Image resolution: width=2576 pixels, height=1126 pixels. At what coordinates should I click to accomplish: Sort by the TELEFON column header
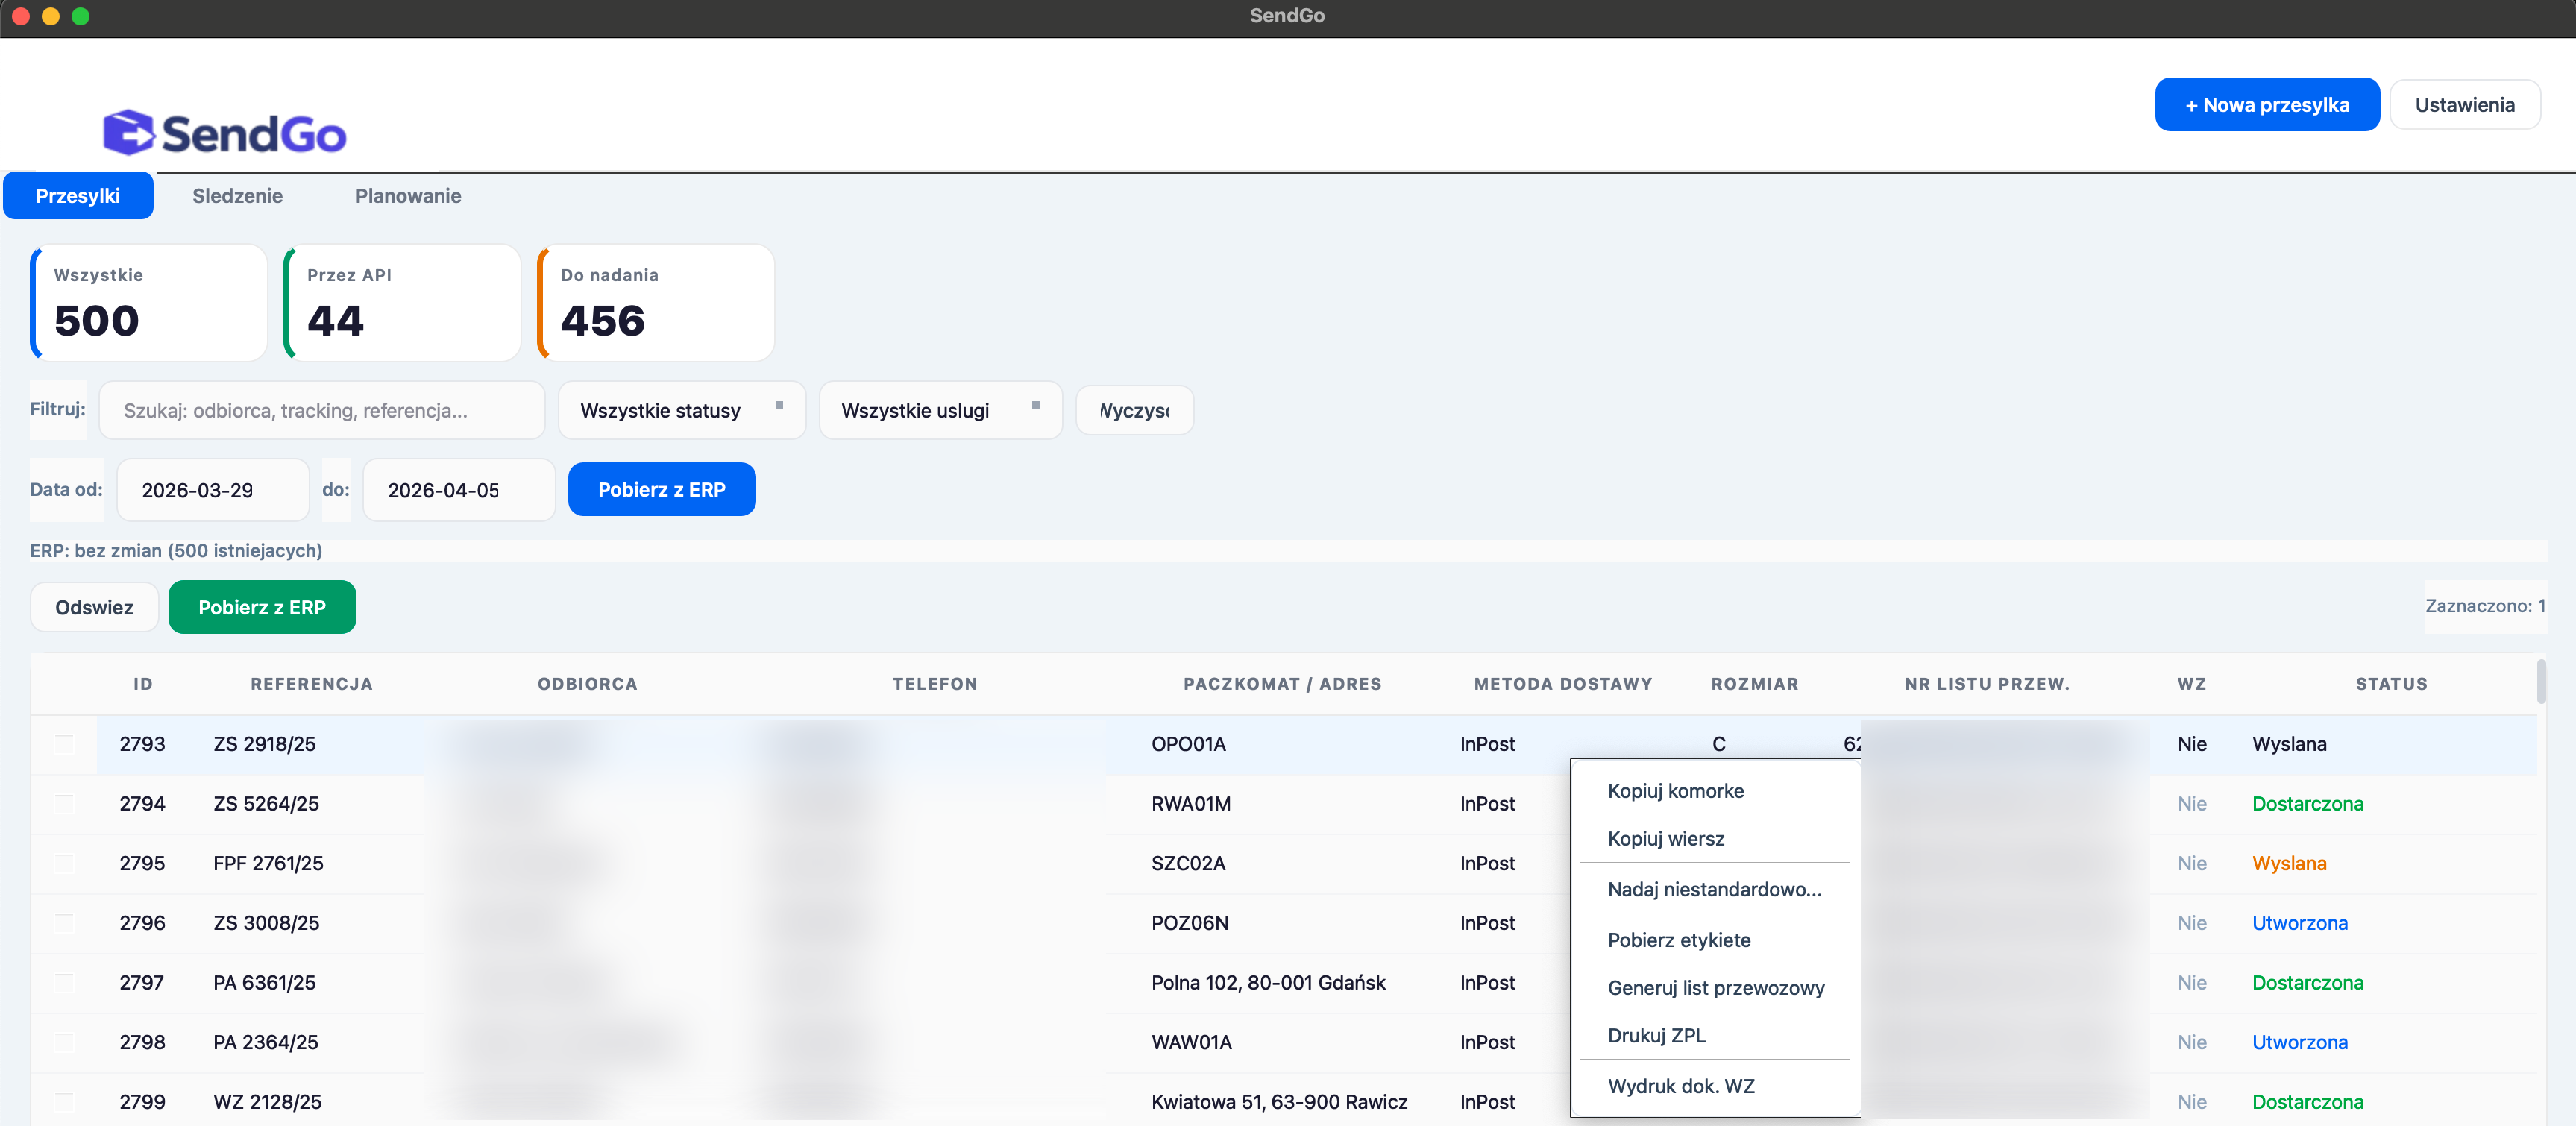click(935, 684)
